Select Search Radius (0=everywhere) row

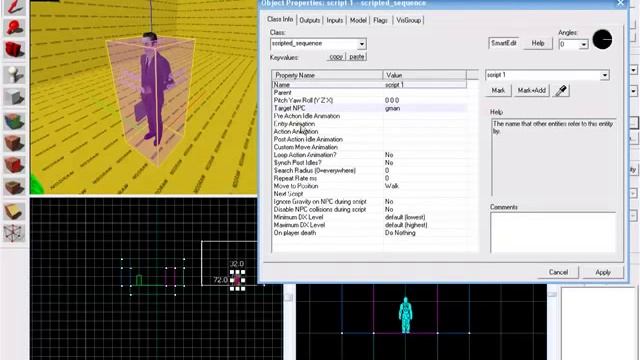point(369,170)
